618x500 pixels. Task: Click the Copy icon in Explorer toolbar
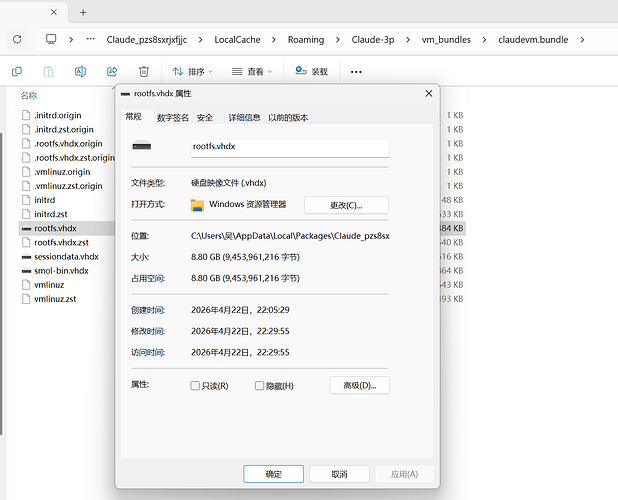pos(17,71)
